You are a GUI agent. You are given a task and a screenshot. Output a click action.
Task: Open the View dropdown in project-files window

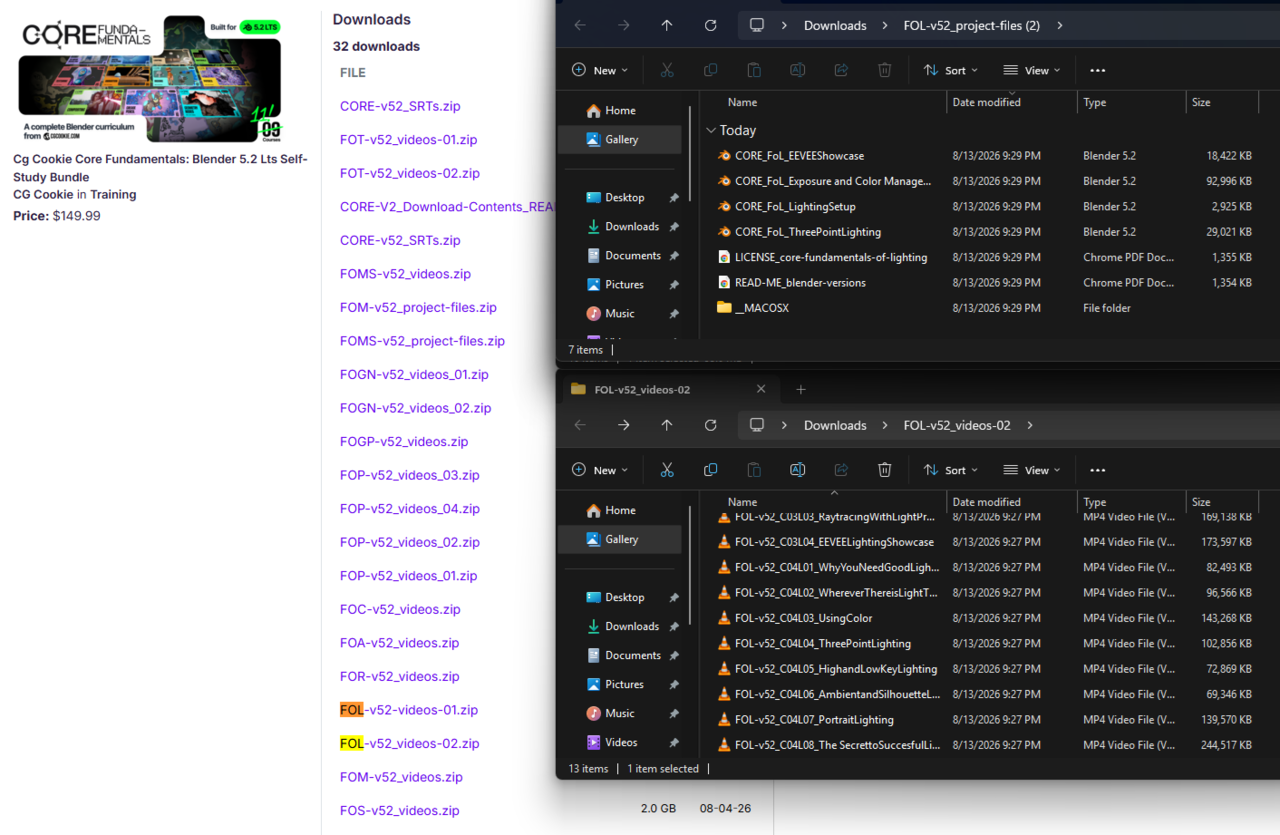tap(1032, 70)
